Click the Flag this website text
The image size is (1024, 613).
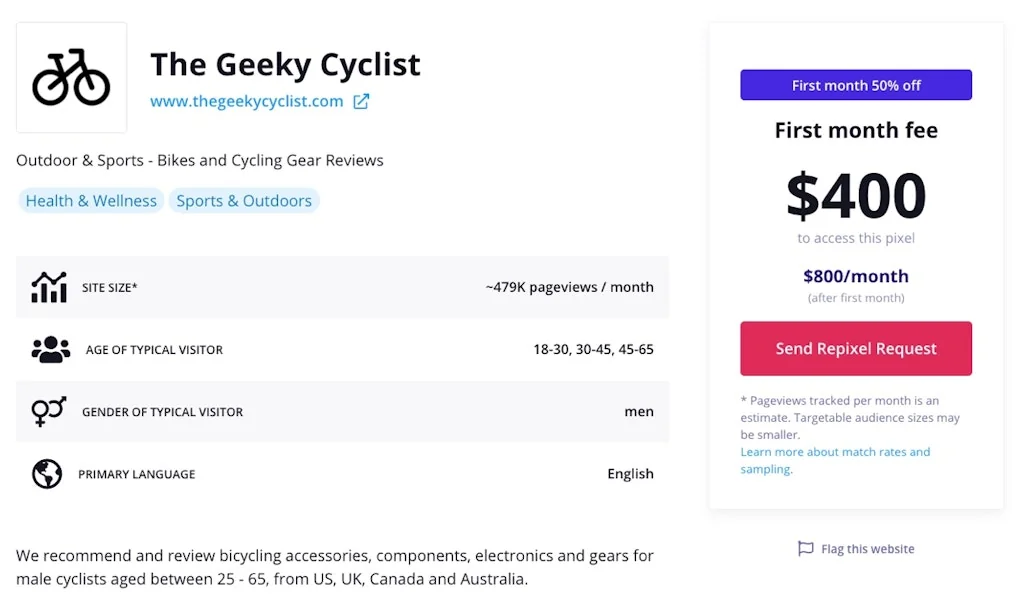(x=867, y=549)
